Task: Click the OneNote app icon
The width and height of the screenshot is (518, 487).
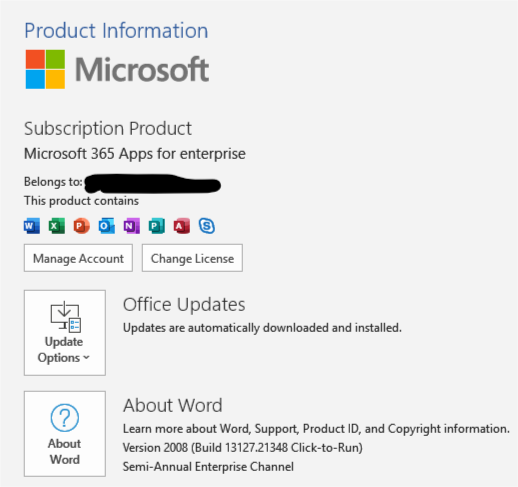Action: click(x=132, y=226)
